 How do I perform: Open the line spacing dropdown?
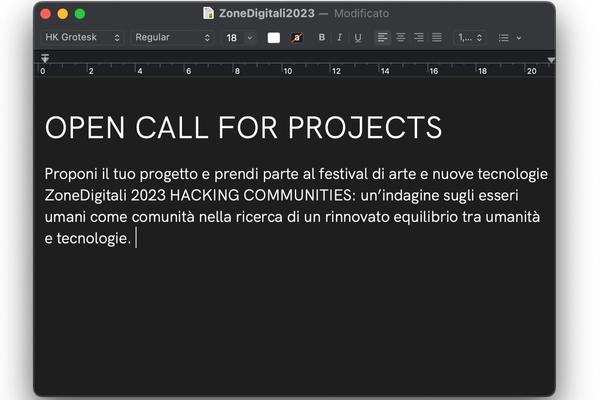point(470,38)
